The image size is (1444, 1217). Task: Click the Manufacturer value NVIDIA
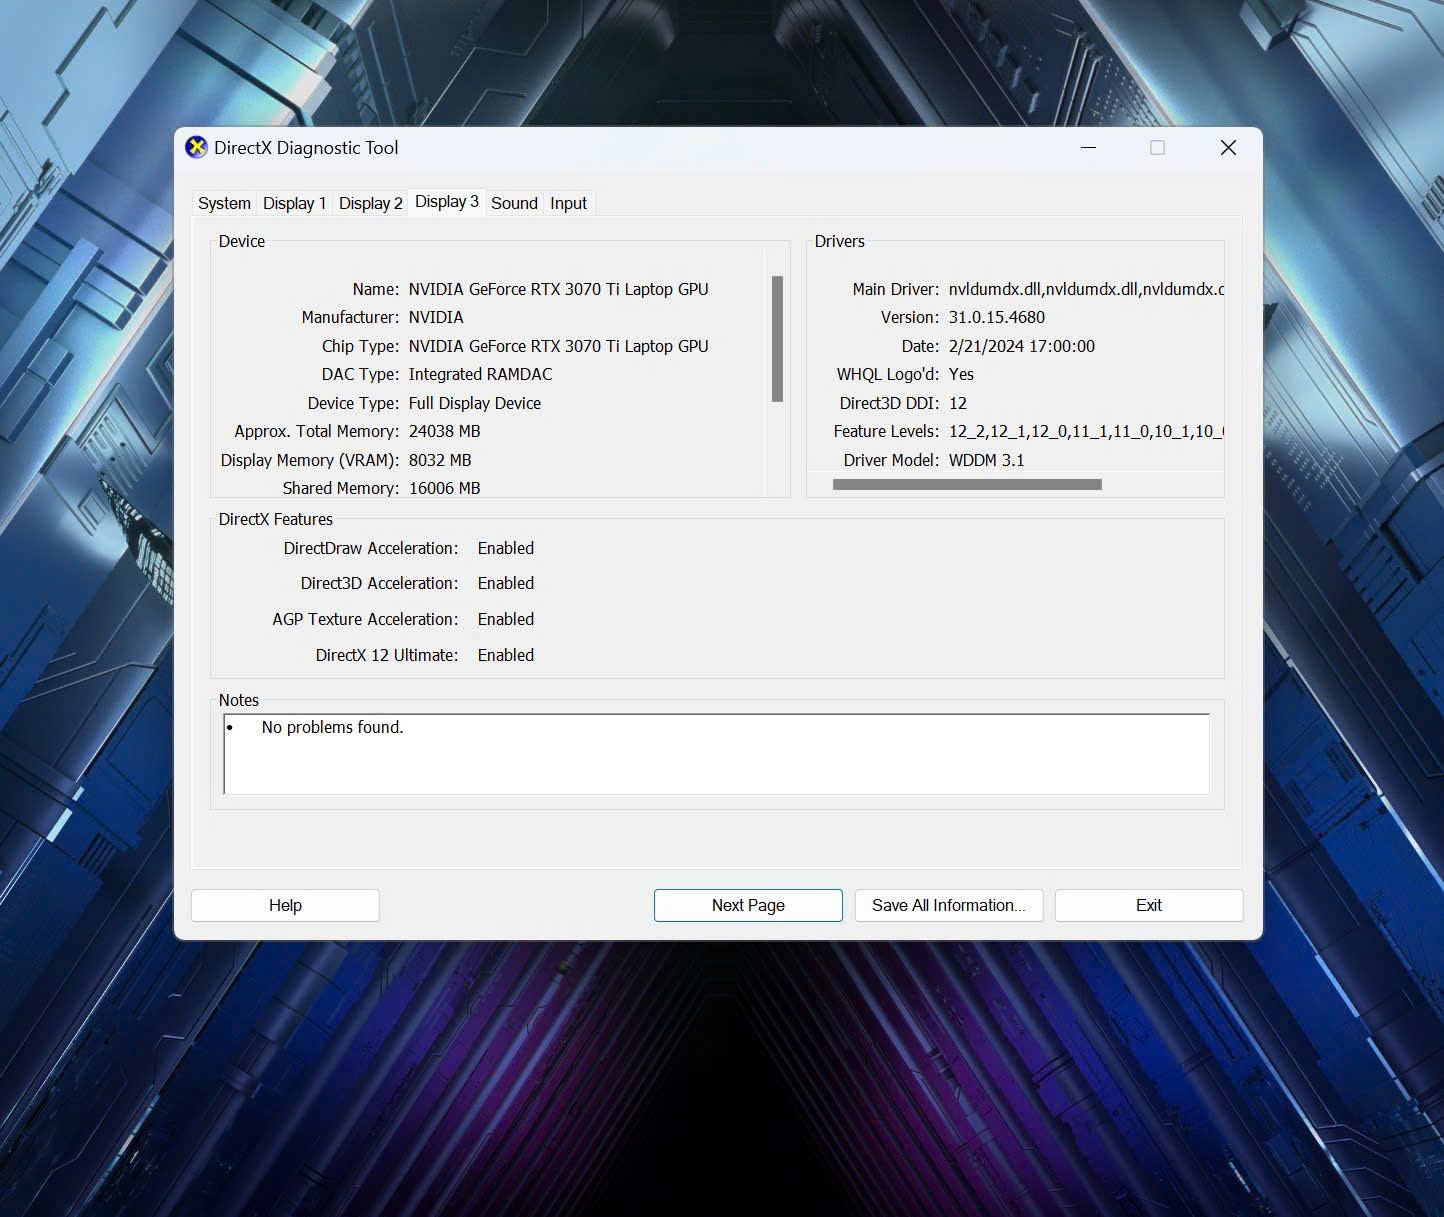(x=436, y=317)
